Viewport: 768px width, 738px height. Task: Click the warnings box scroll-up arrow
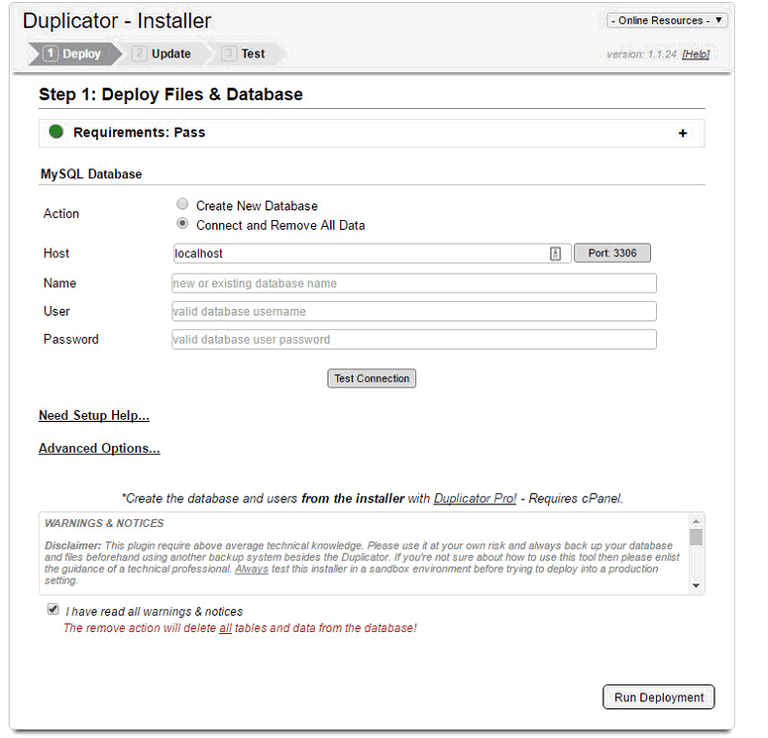[x=696, y=521]
